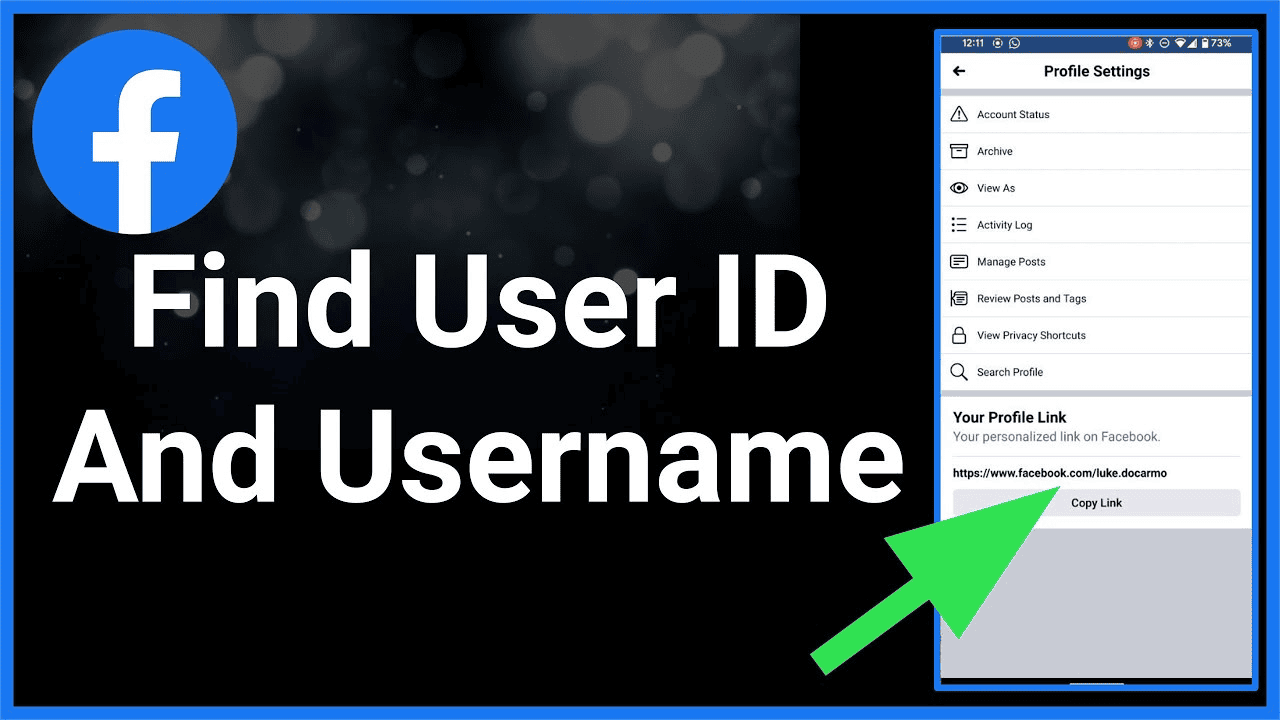Choose Manage Posts
This screenshot has width=1280, height=720.
pyautogui.click(x=1096, y=262)
